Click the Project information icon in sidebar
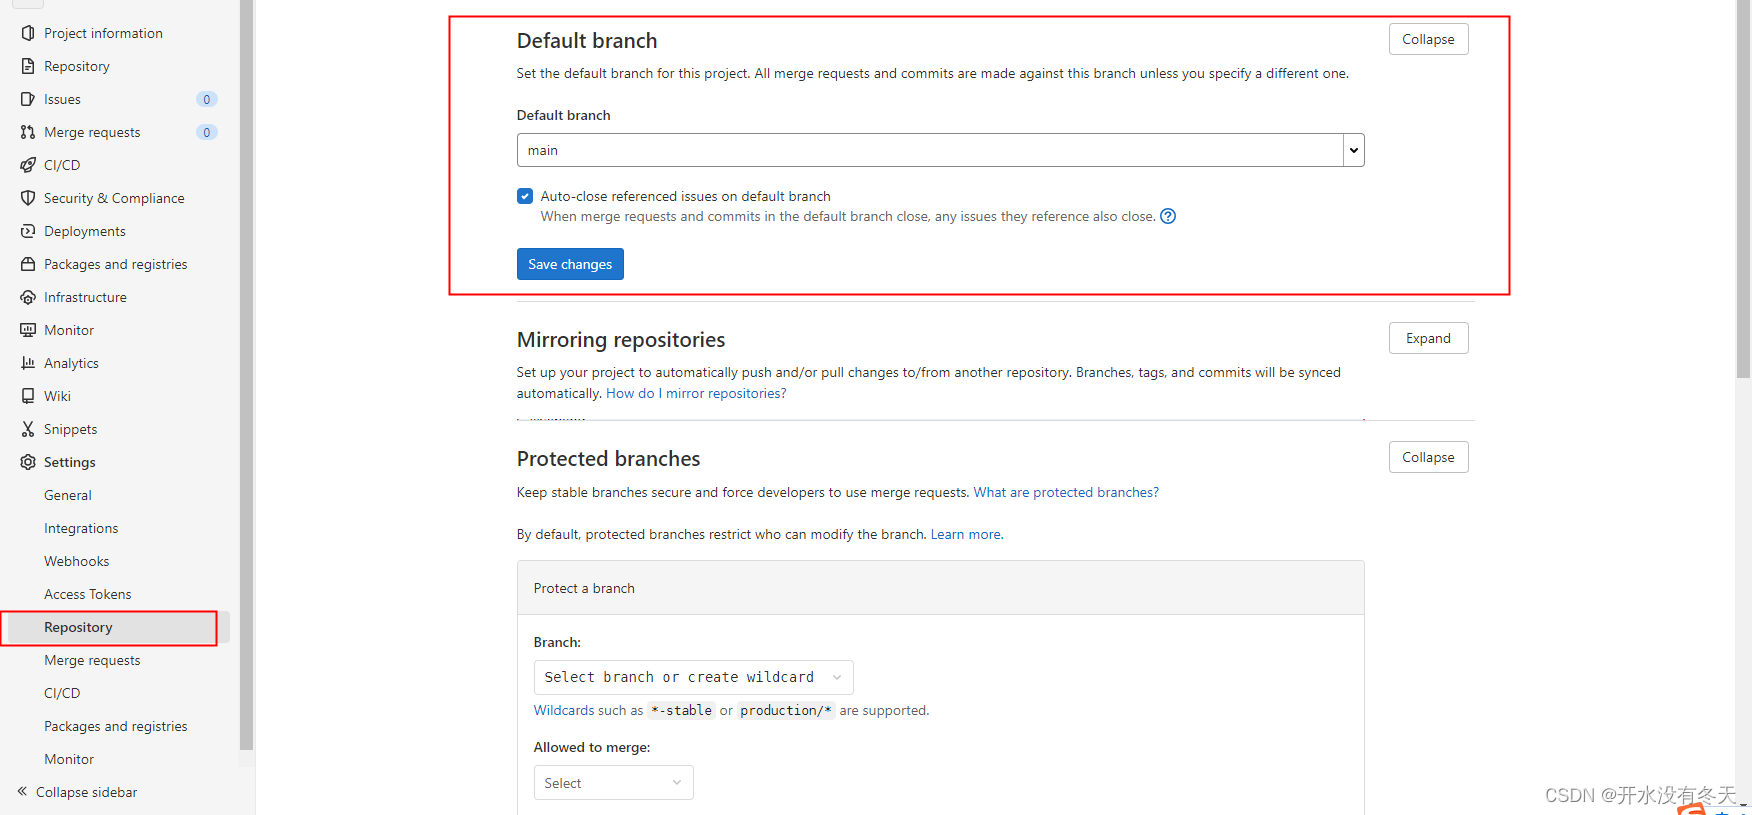This screenshot has height=815, width=1752. click(x=28, y=33)
